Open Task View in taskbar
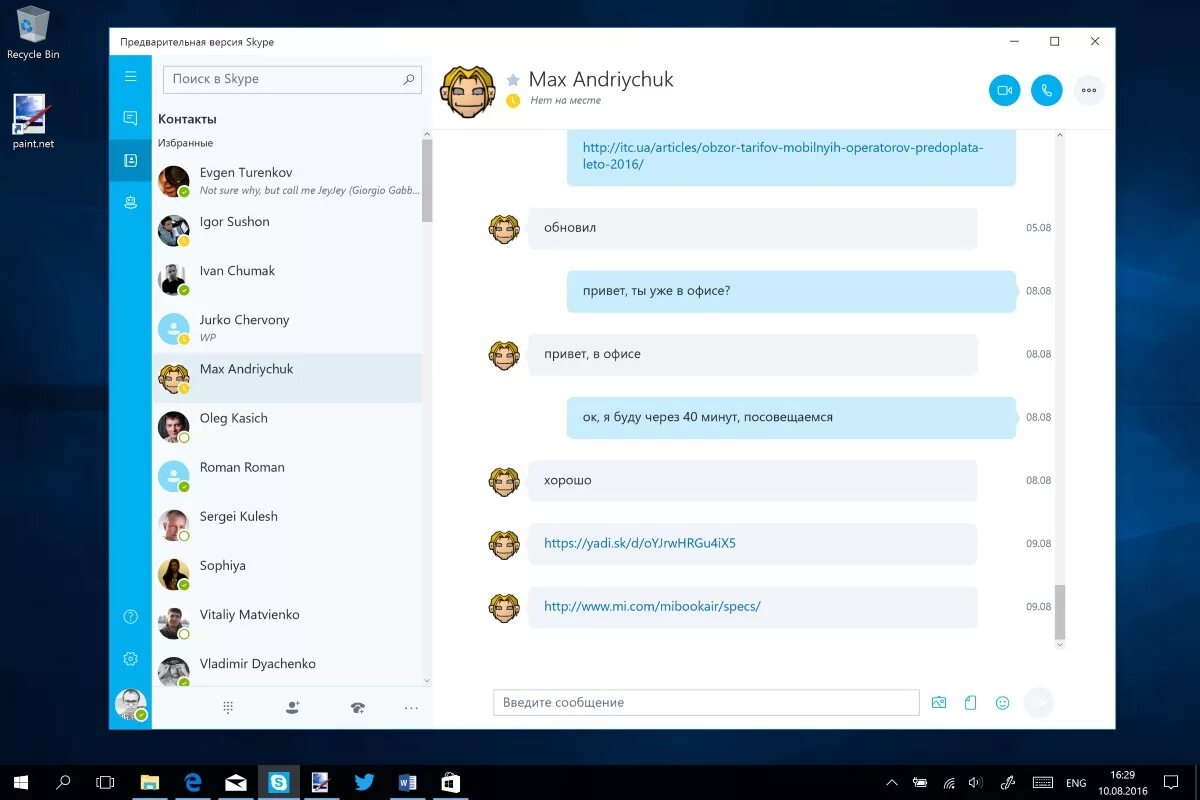 pos(105,782)
